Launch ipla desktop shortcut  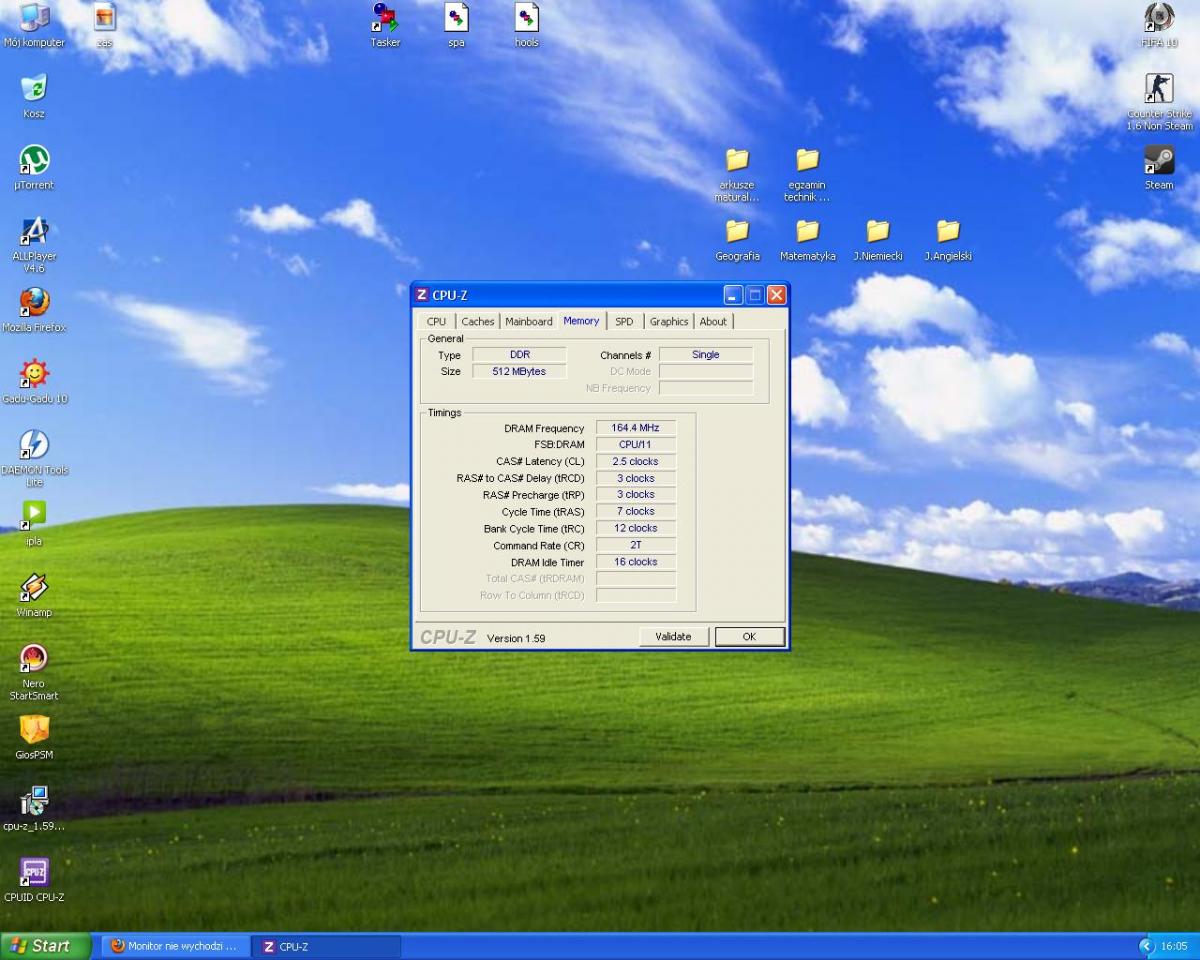pyautogui.click(x=34, y=523)
